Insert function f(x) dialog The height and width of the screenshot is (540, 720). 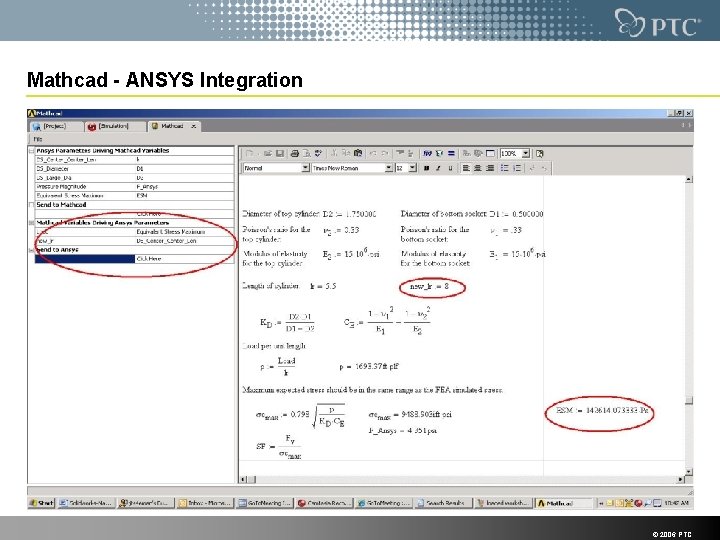click(x=427, y=153)
